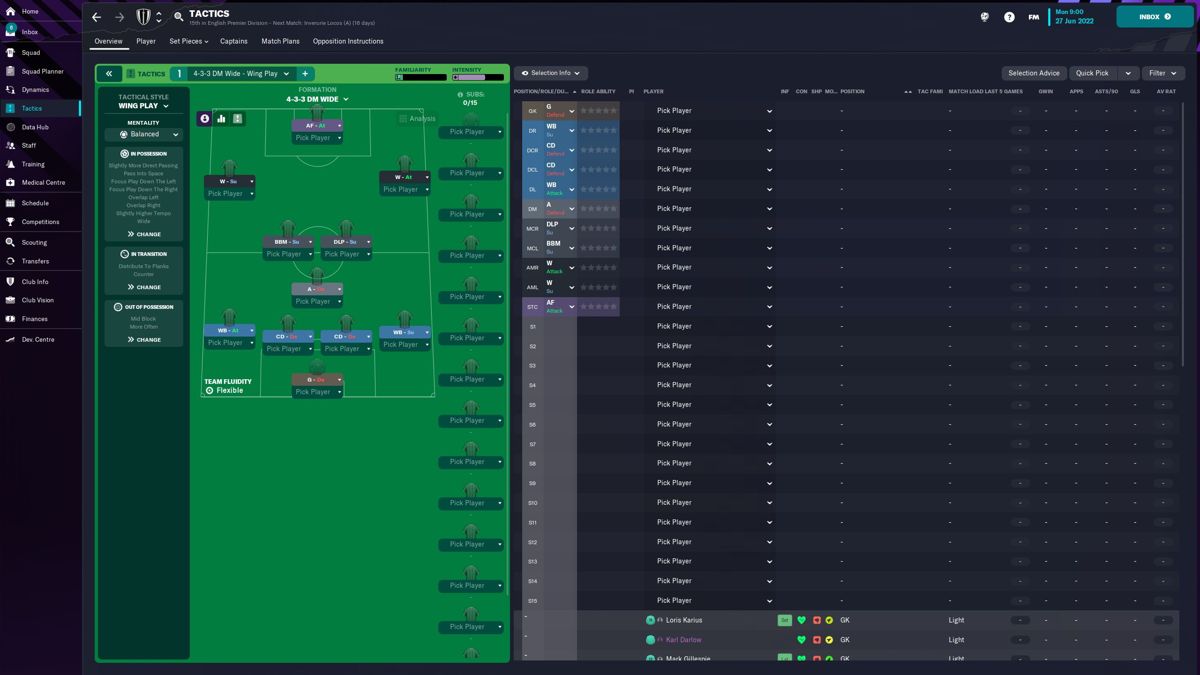Click Loris Karius's green heart condition icon
This screenshot has width=1200, height=675.
tap(801, 620)
